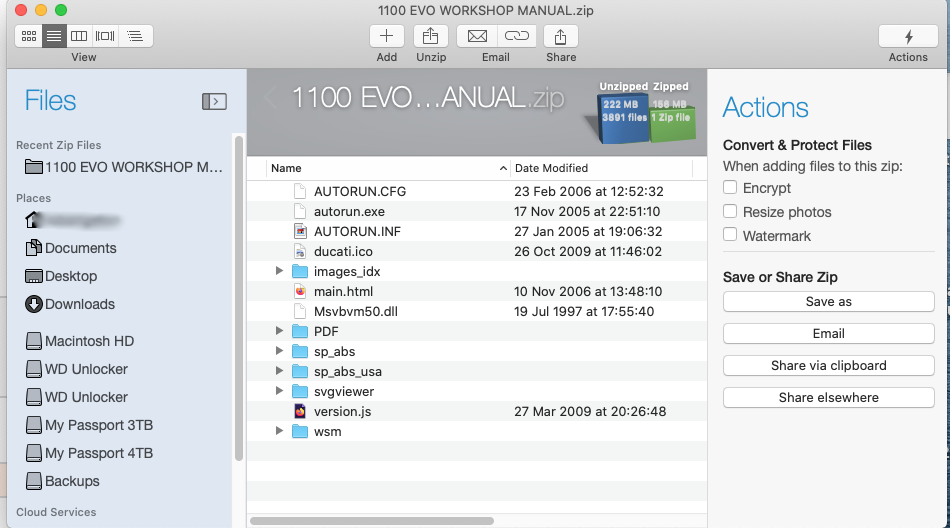Open Downloads in Places sidebar
Image resolution: width=950 pixels, height=528 pixels.
(x=70, y=304)
